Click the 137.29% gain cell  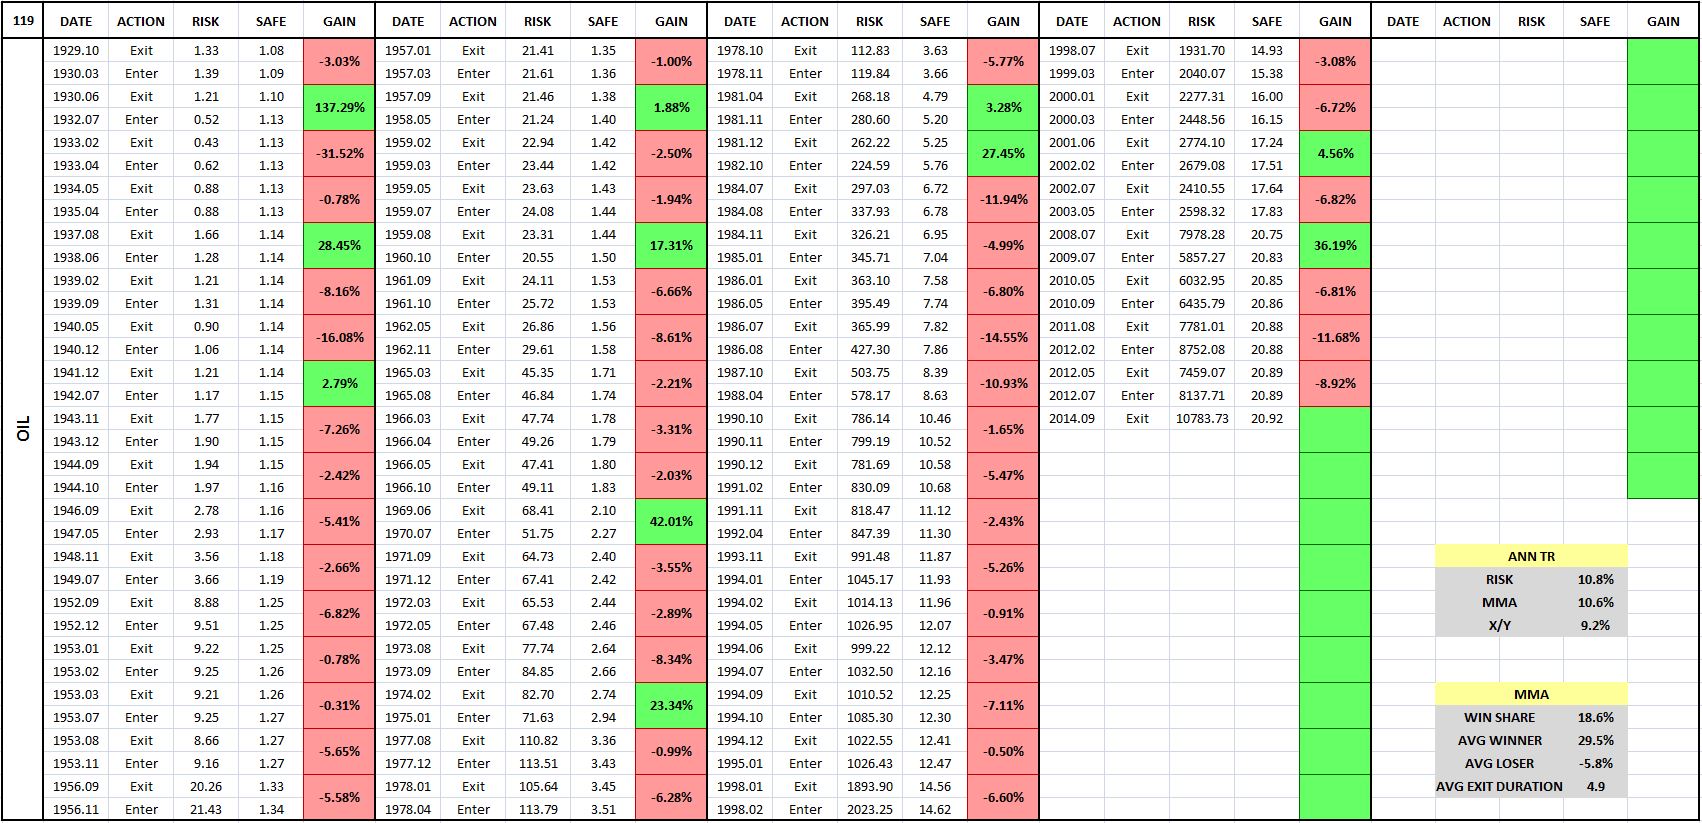click(x=339, y=107)
